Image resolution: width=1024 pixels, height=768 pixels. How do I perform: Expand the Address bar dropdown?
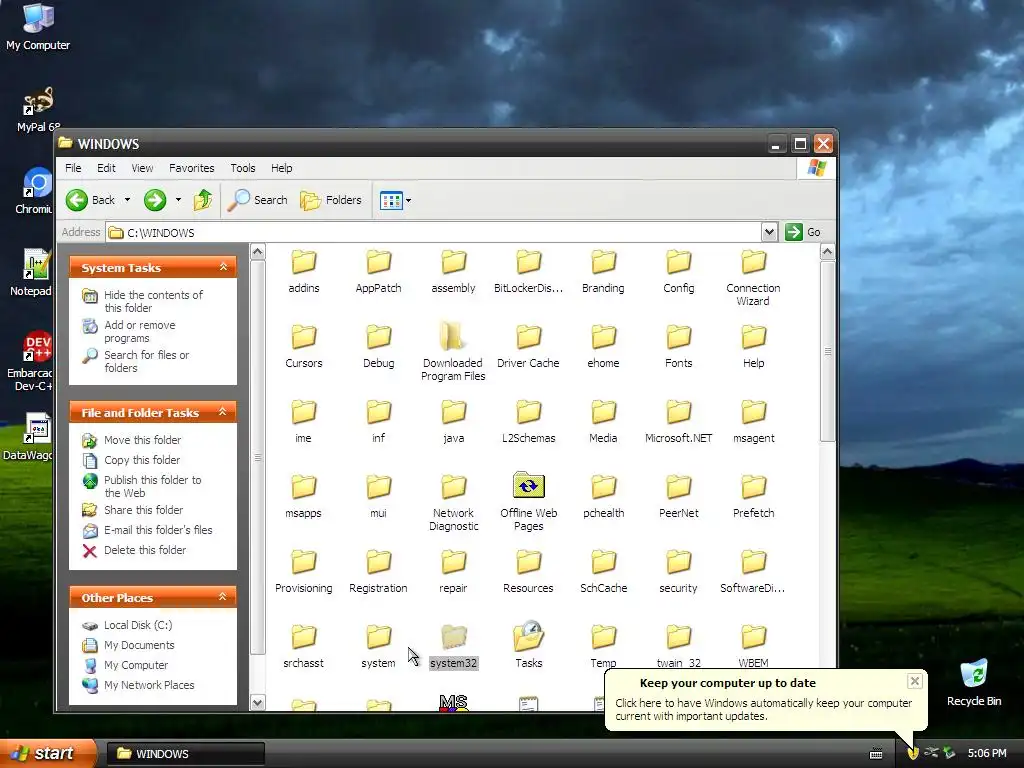point(769,232)
